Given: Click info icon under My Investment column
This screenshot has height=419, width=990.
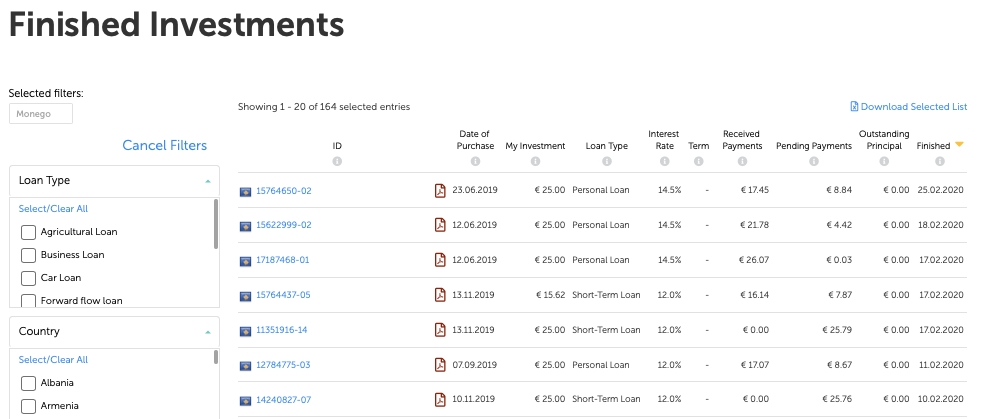Looking at the screenshot, I should 535,161.
